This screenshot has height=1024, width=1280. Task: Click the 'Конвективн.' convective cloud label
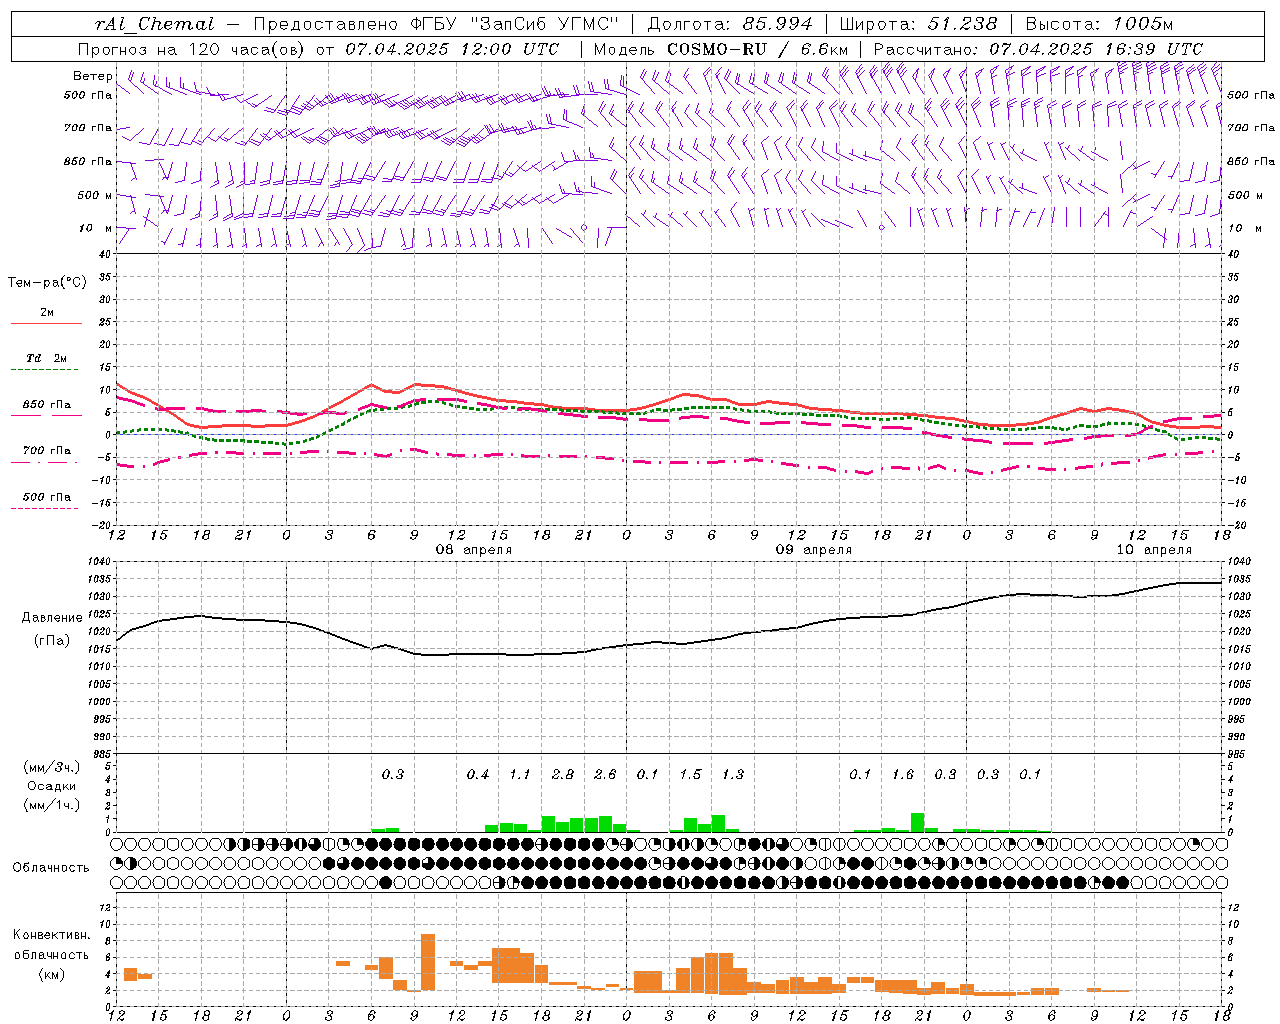52,935
